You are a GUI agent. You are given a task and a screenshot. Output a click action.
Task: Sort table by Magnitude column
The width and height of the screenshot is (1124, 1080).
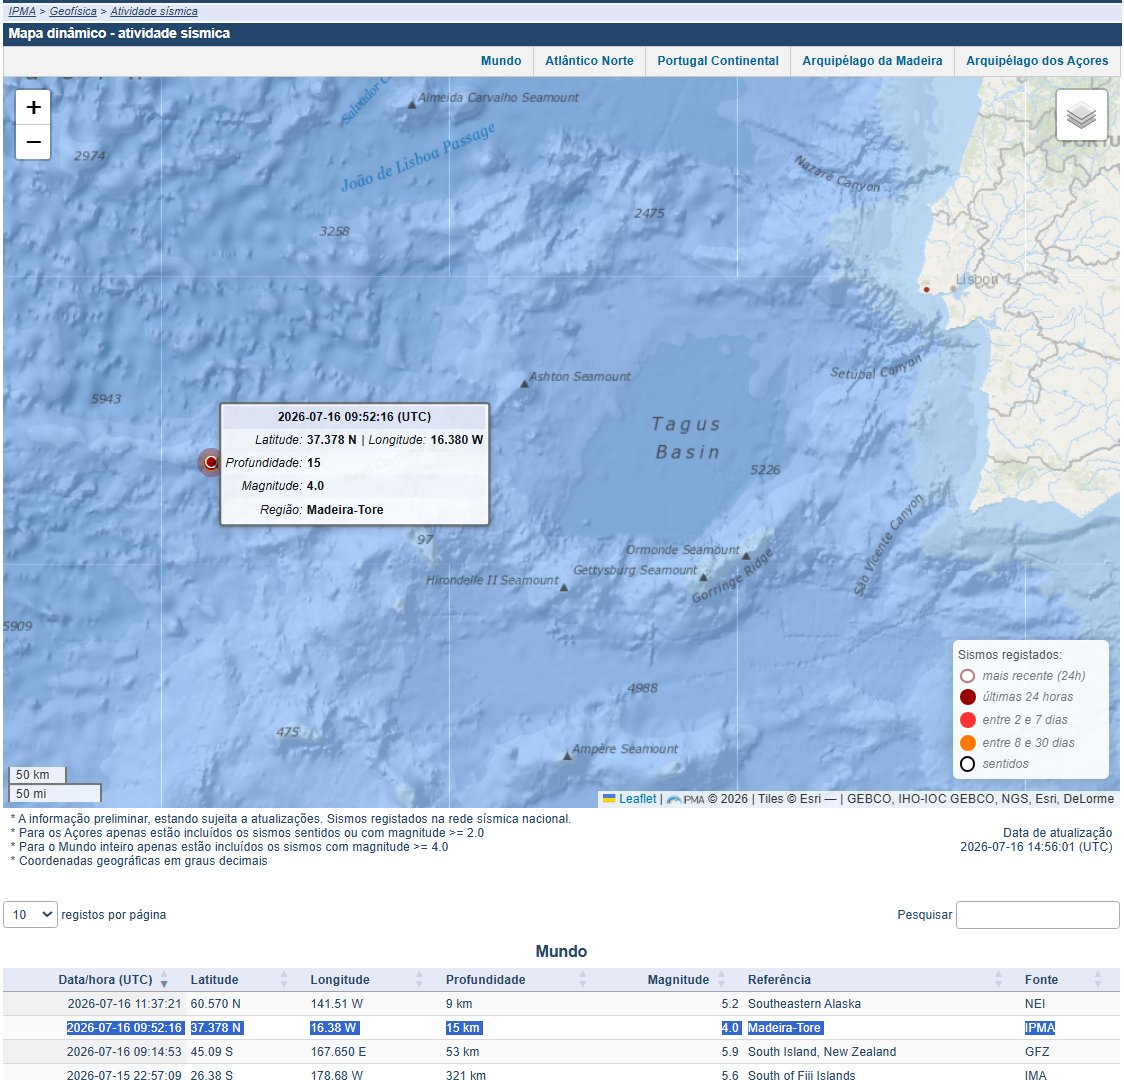point(678,980)
